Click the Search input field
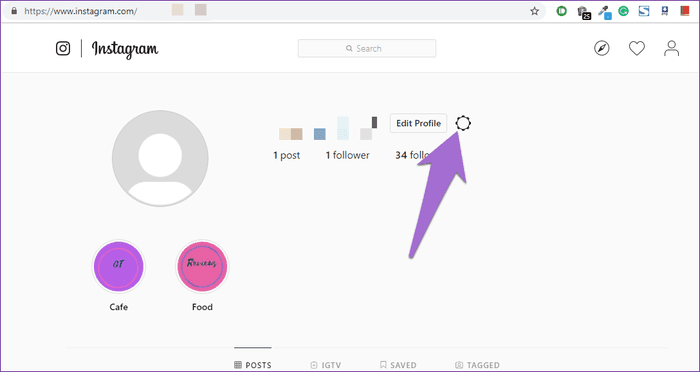Screen dimensions: 700x372 coord(367,48)
